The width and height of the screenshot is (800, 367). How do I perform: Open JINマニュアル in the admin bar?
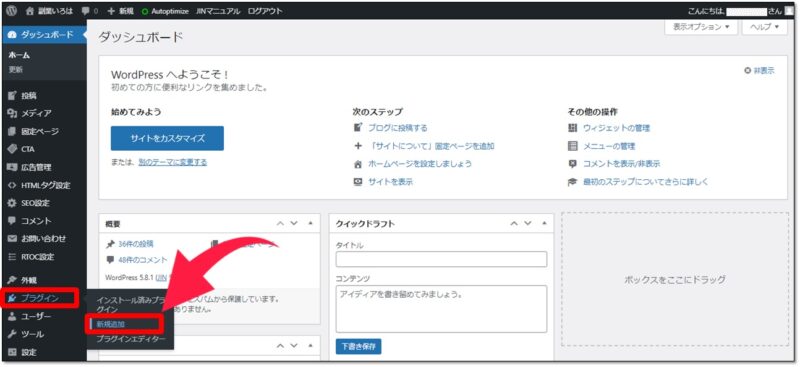tap(218, 11)
